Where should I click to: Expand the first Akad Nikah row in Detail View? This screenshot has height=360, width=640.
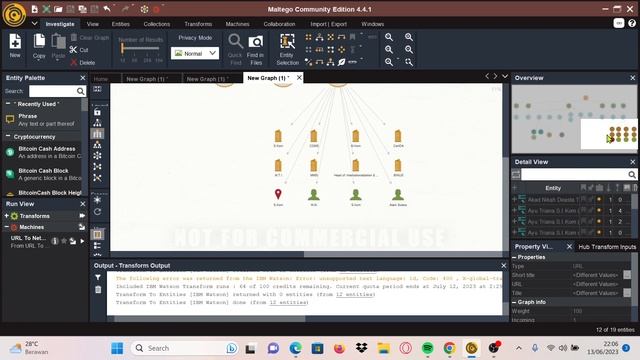click(514, 200)
